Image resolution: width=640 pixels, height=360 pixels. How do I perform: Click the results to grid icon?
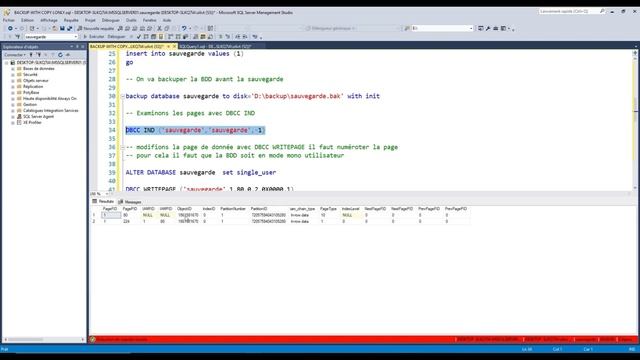[x=203, y=37]
